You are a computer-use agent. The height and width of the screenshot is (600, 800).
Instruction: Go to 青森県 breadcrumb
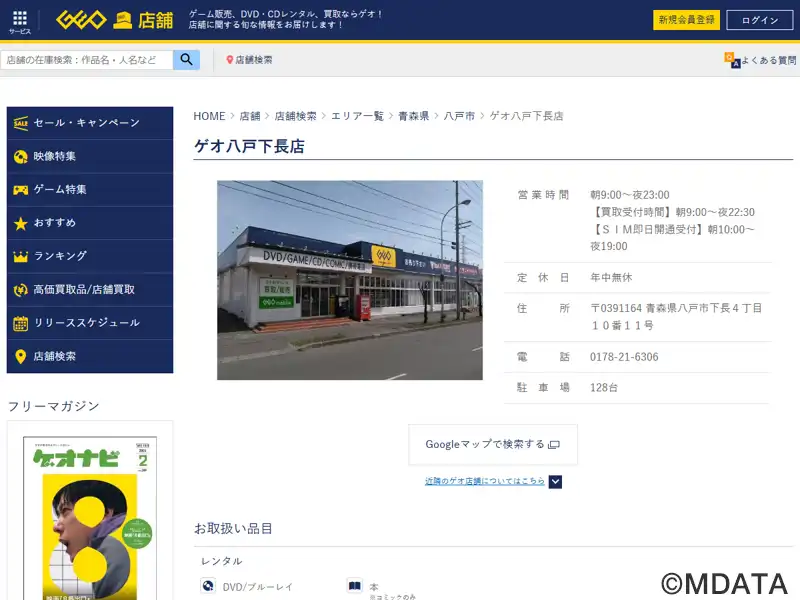click(x=413, y=116)
